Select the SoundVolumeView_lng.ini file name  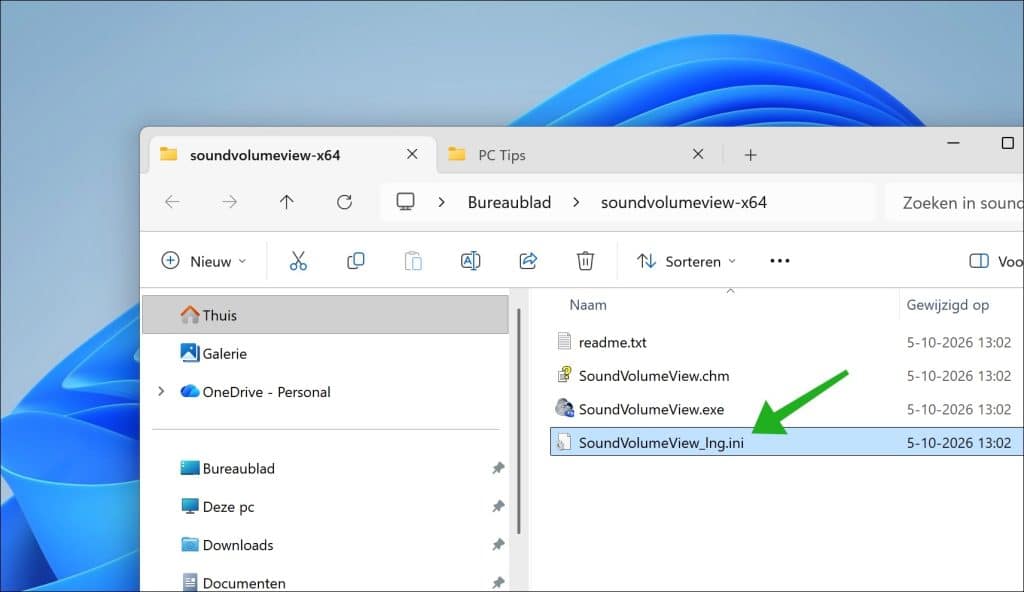[x=661, y=442]
